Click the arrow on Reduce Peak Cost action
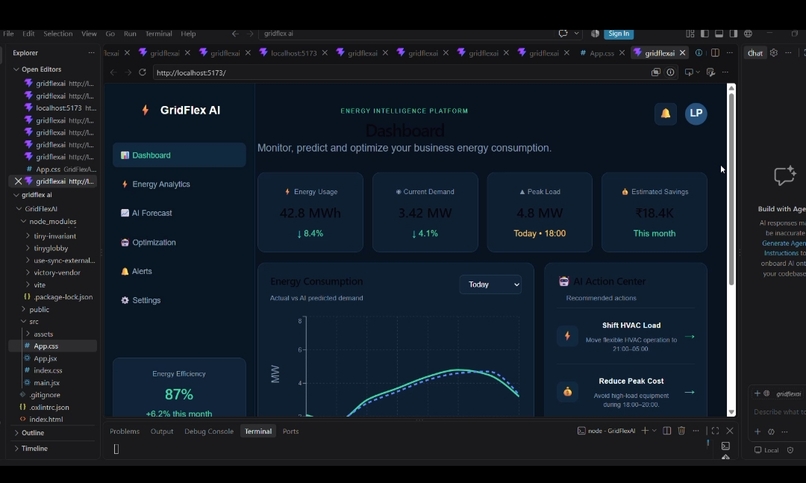Viewport: 806px width, 483px height. 690,392
